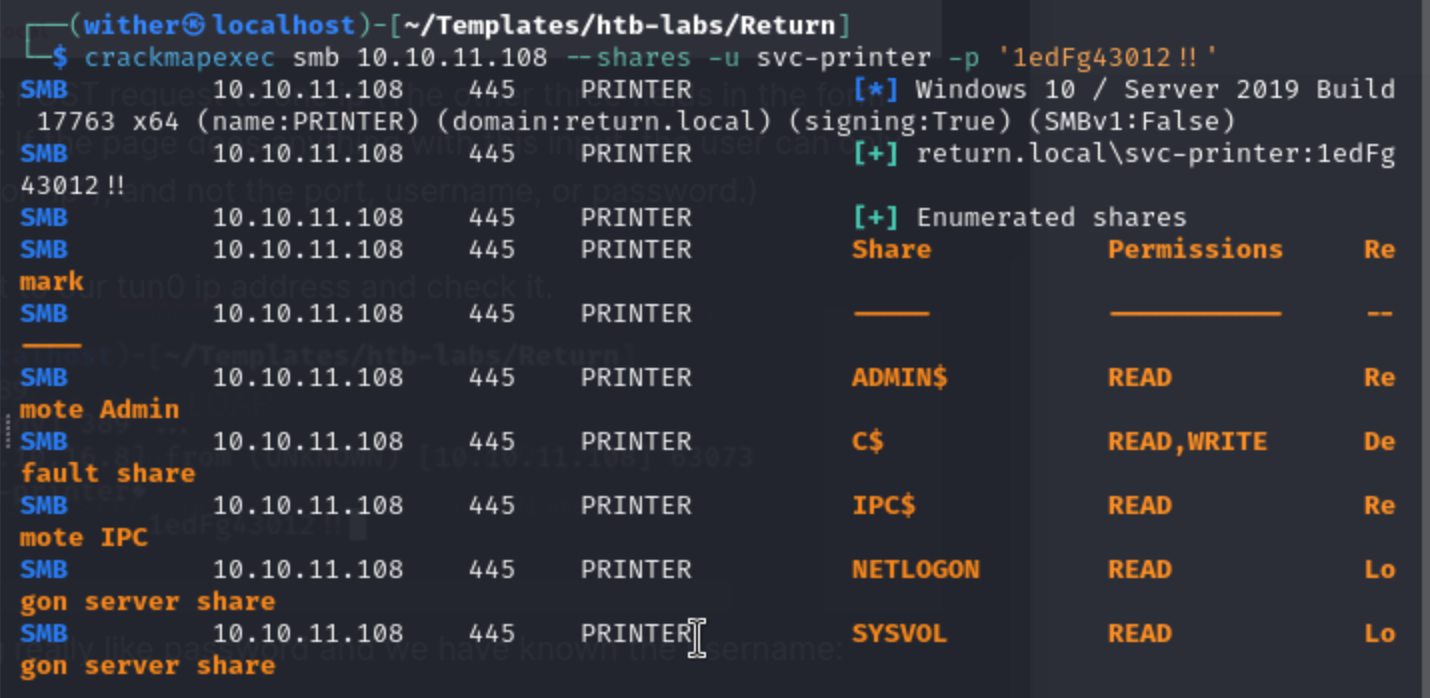The height and width of the screenshot is (698, 1430).
Task: Click the Share column header
Action: click(891, 249)
